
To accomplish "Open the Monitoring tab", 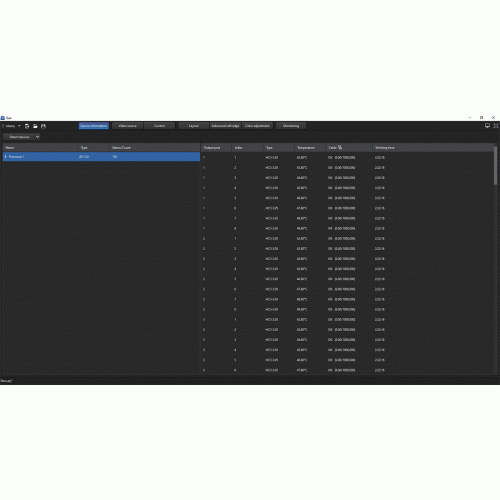I will 291,126.
